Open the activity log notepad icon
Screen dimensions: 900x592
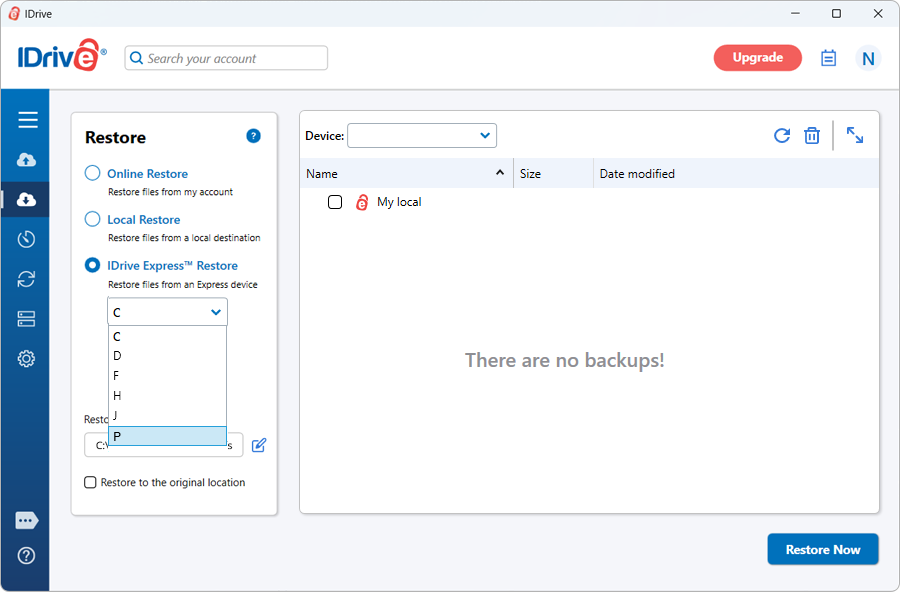click(828, 58)
